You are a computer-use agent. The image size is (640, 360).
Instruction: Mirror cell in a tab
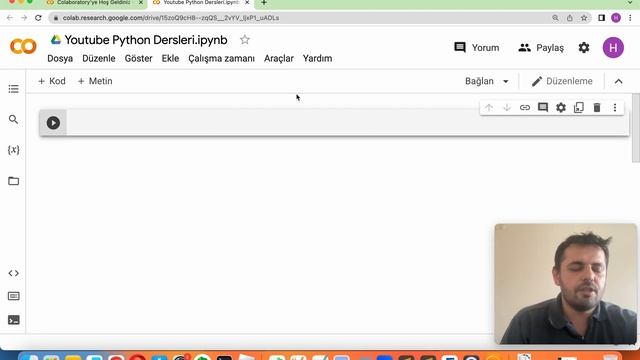coord(579,107)
